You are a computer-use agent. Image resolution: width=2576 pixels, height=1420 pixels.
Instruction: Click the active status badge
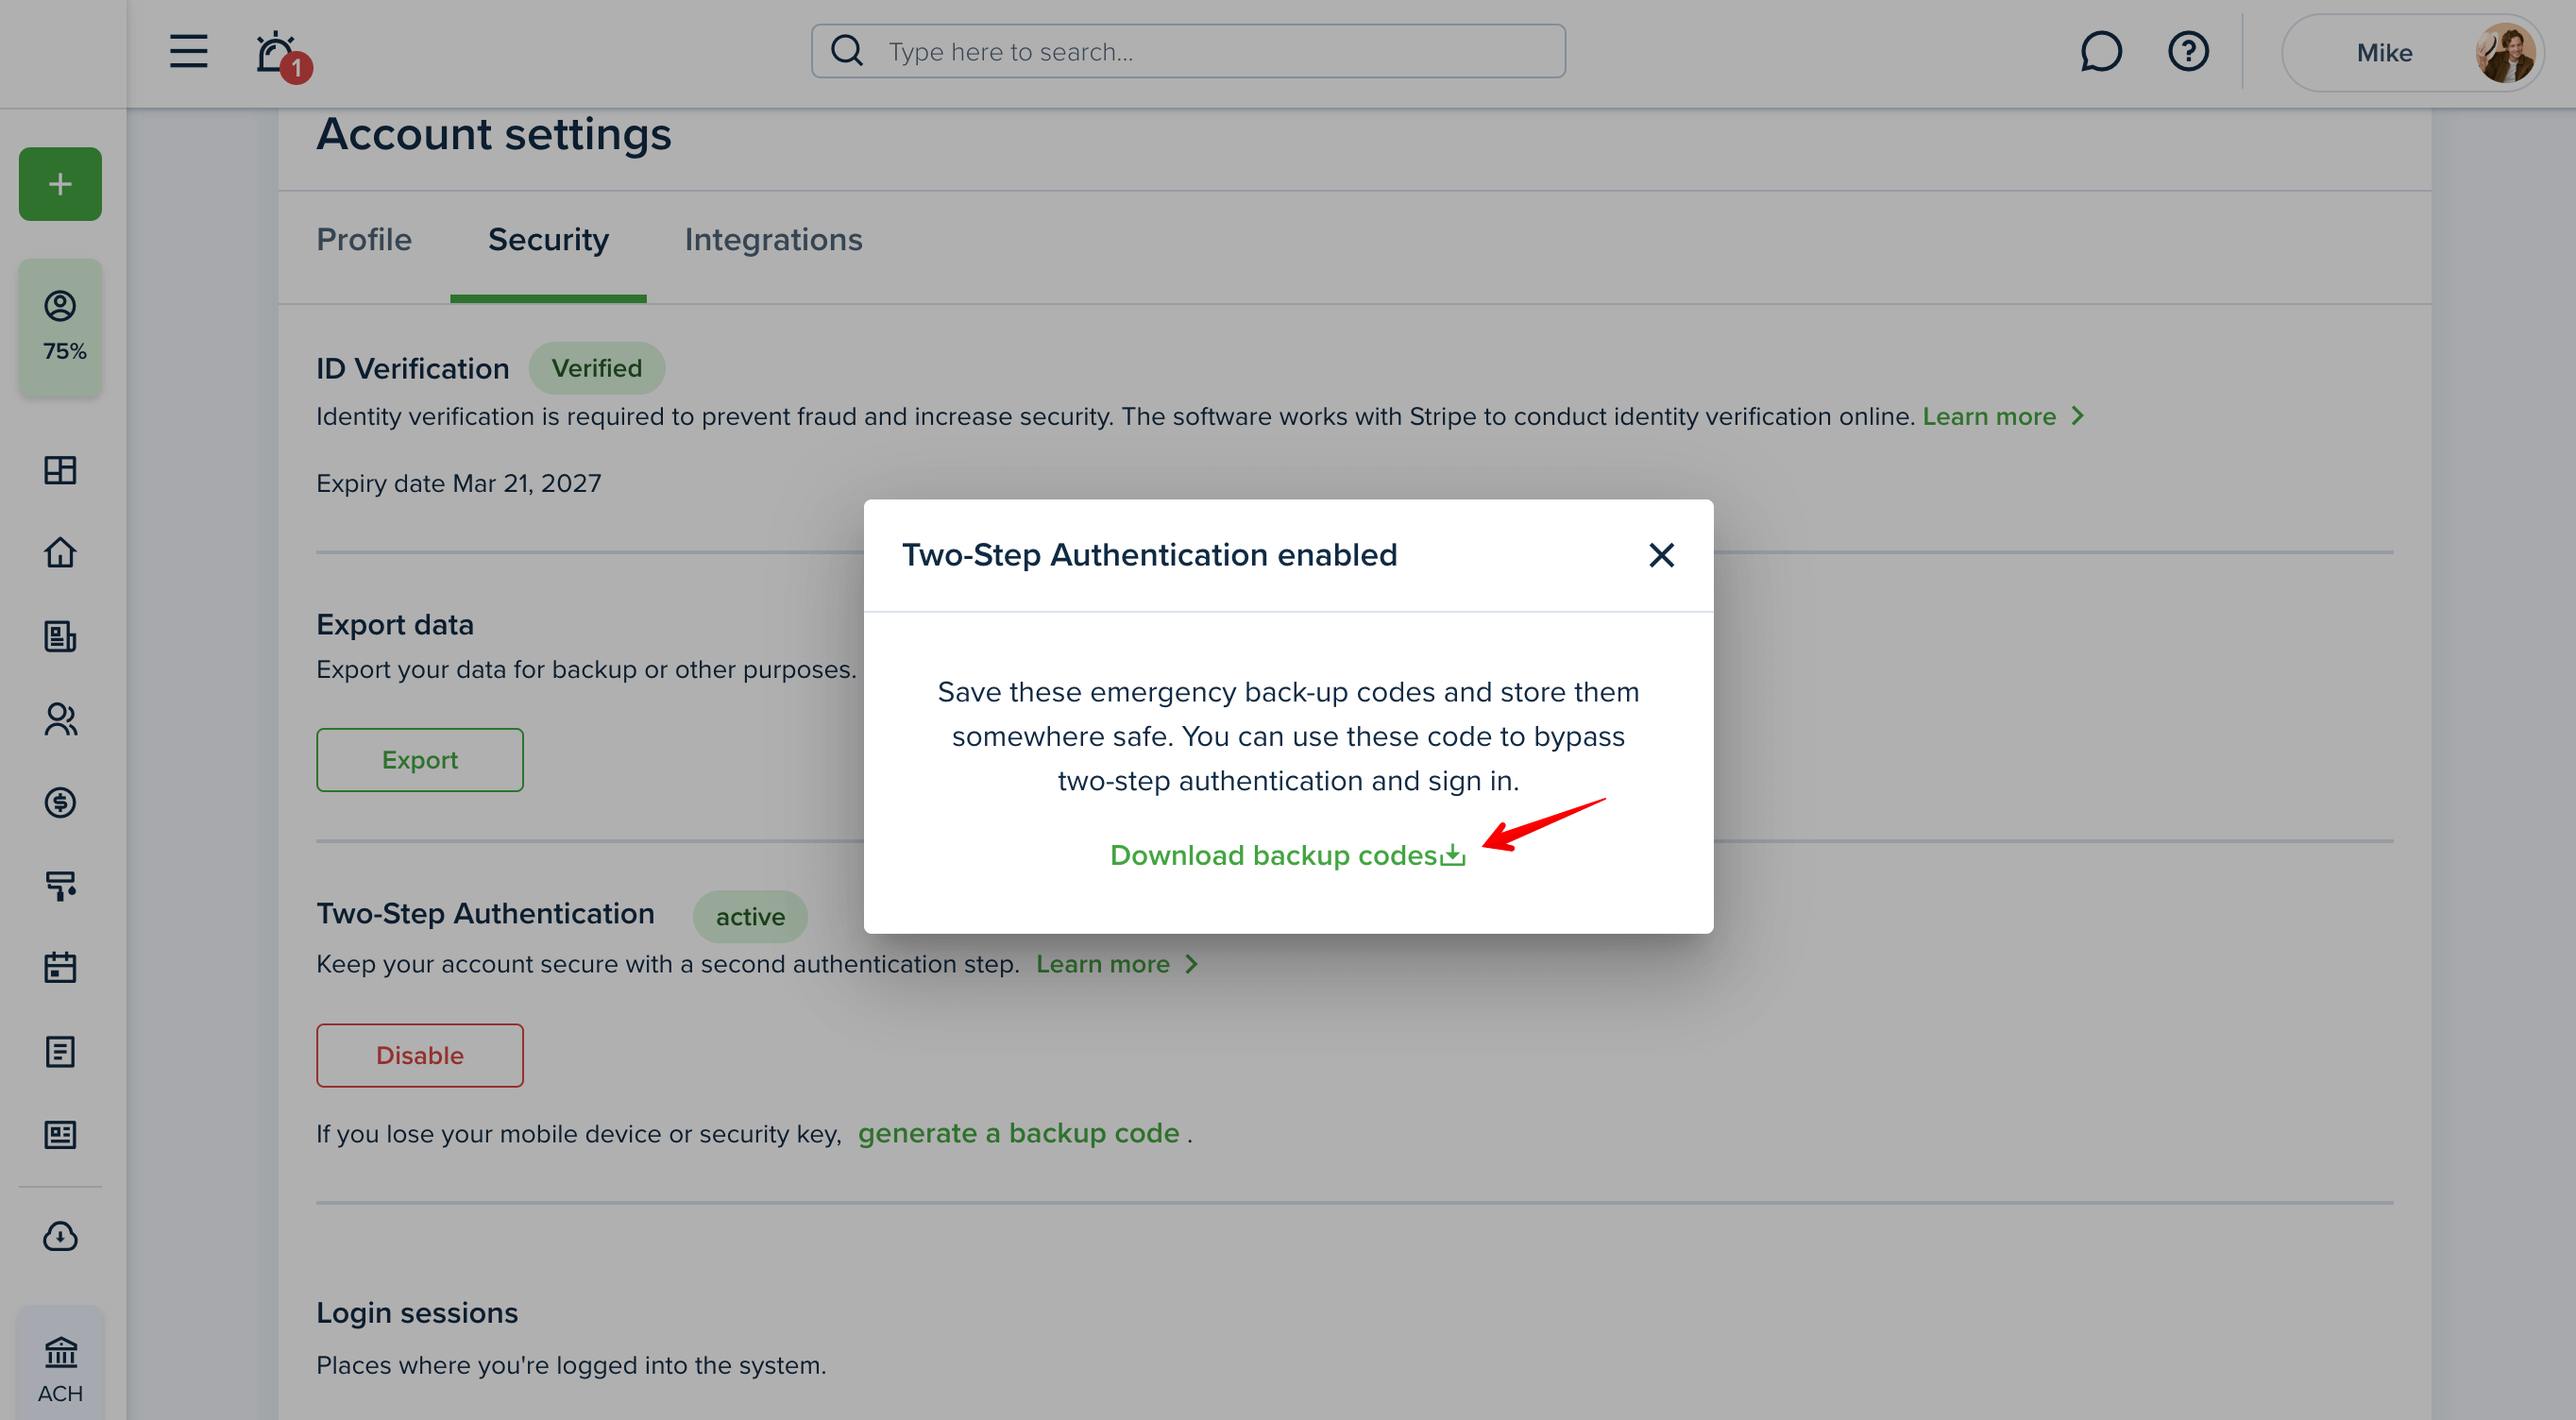750,917
